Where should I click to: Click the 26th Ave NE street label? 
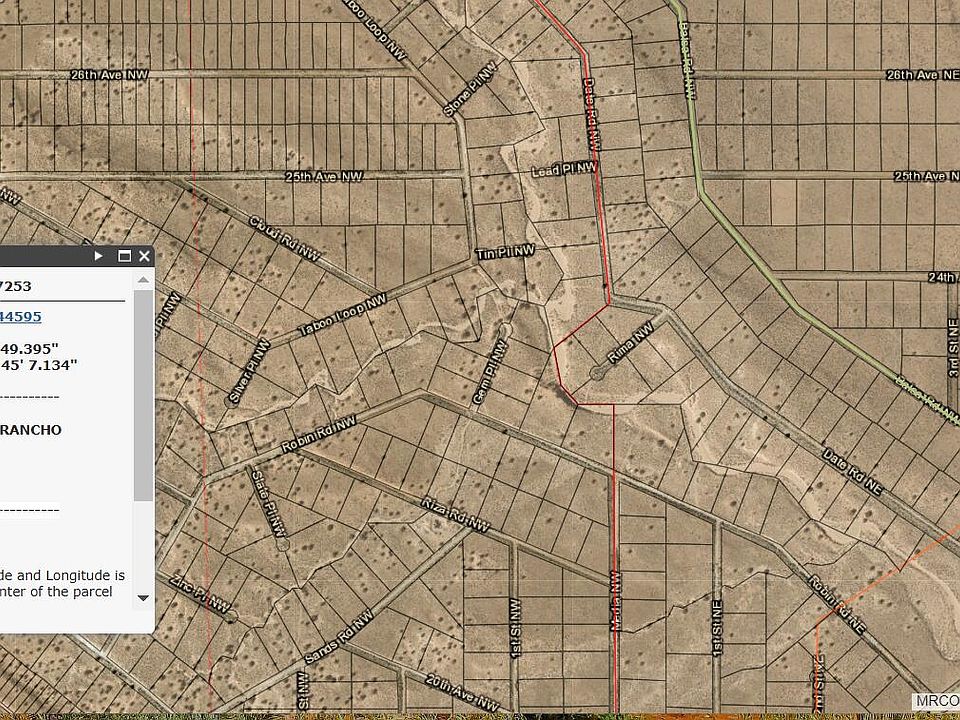pyautogui.click(x=923, y=75)
